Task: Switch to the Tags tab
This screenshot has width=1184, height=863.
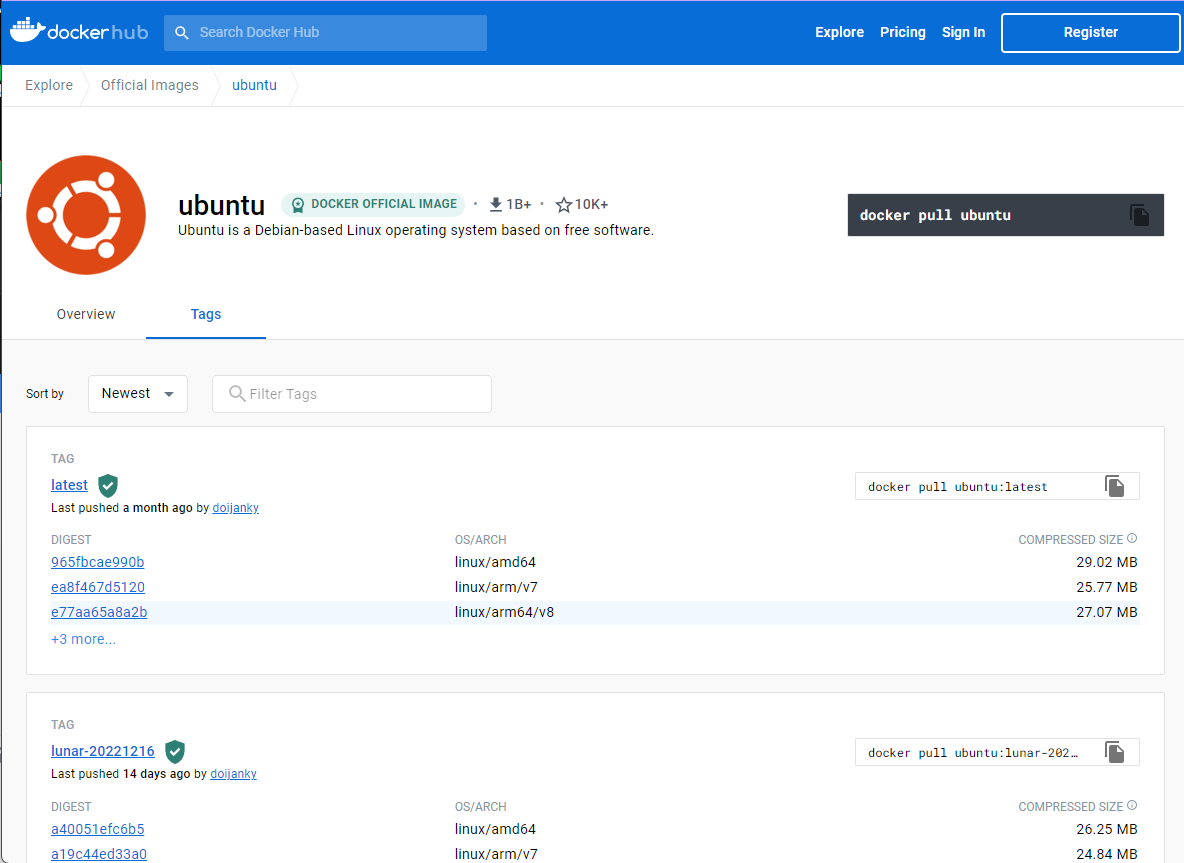Action: [x=205, y=314]
